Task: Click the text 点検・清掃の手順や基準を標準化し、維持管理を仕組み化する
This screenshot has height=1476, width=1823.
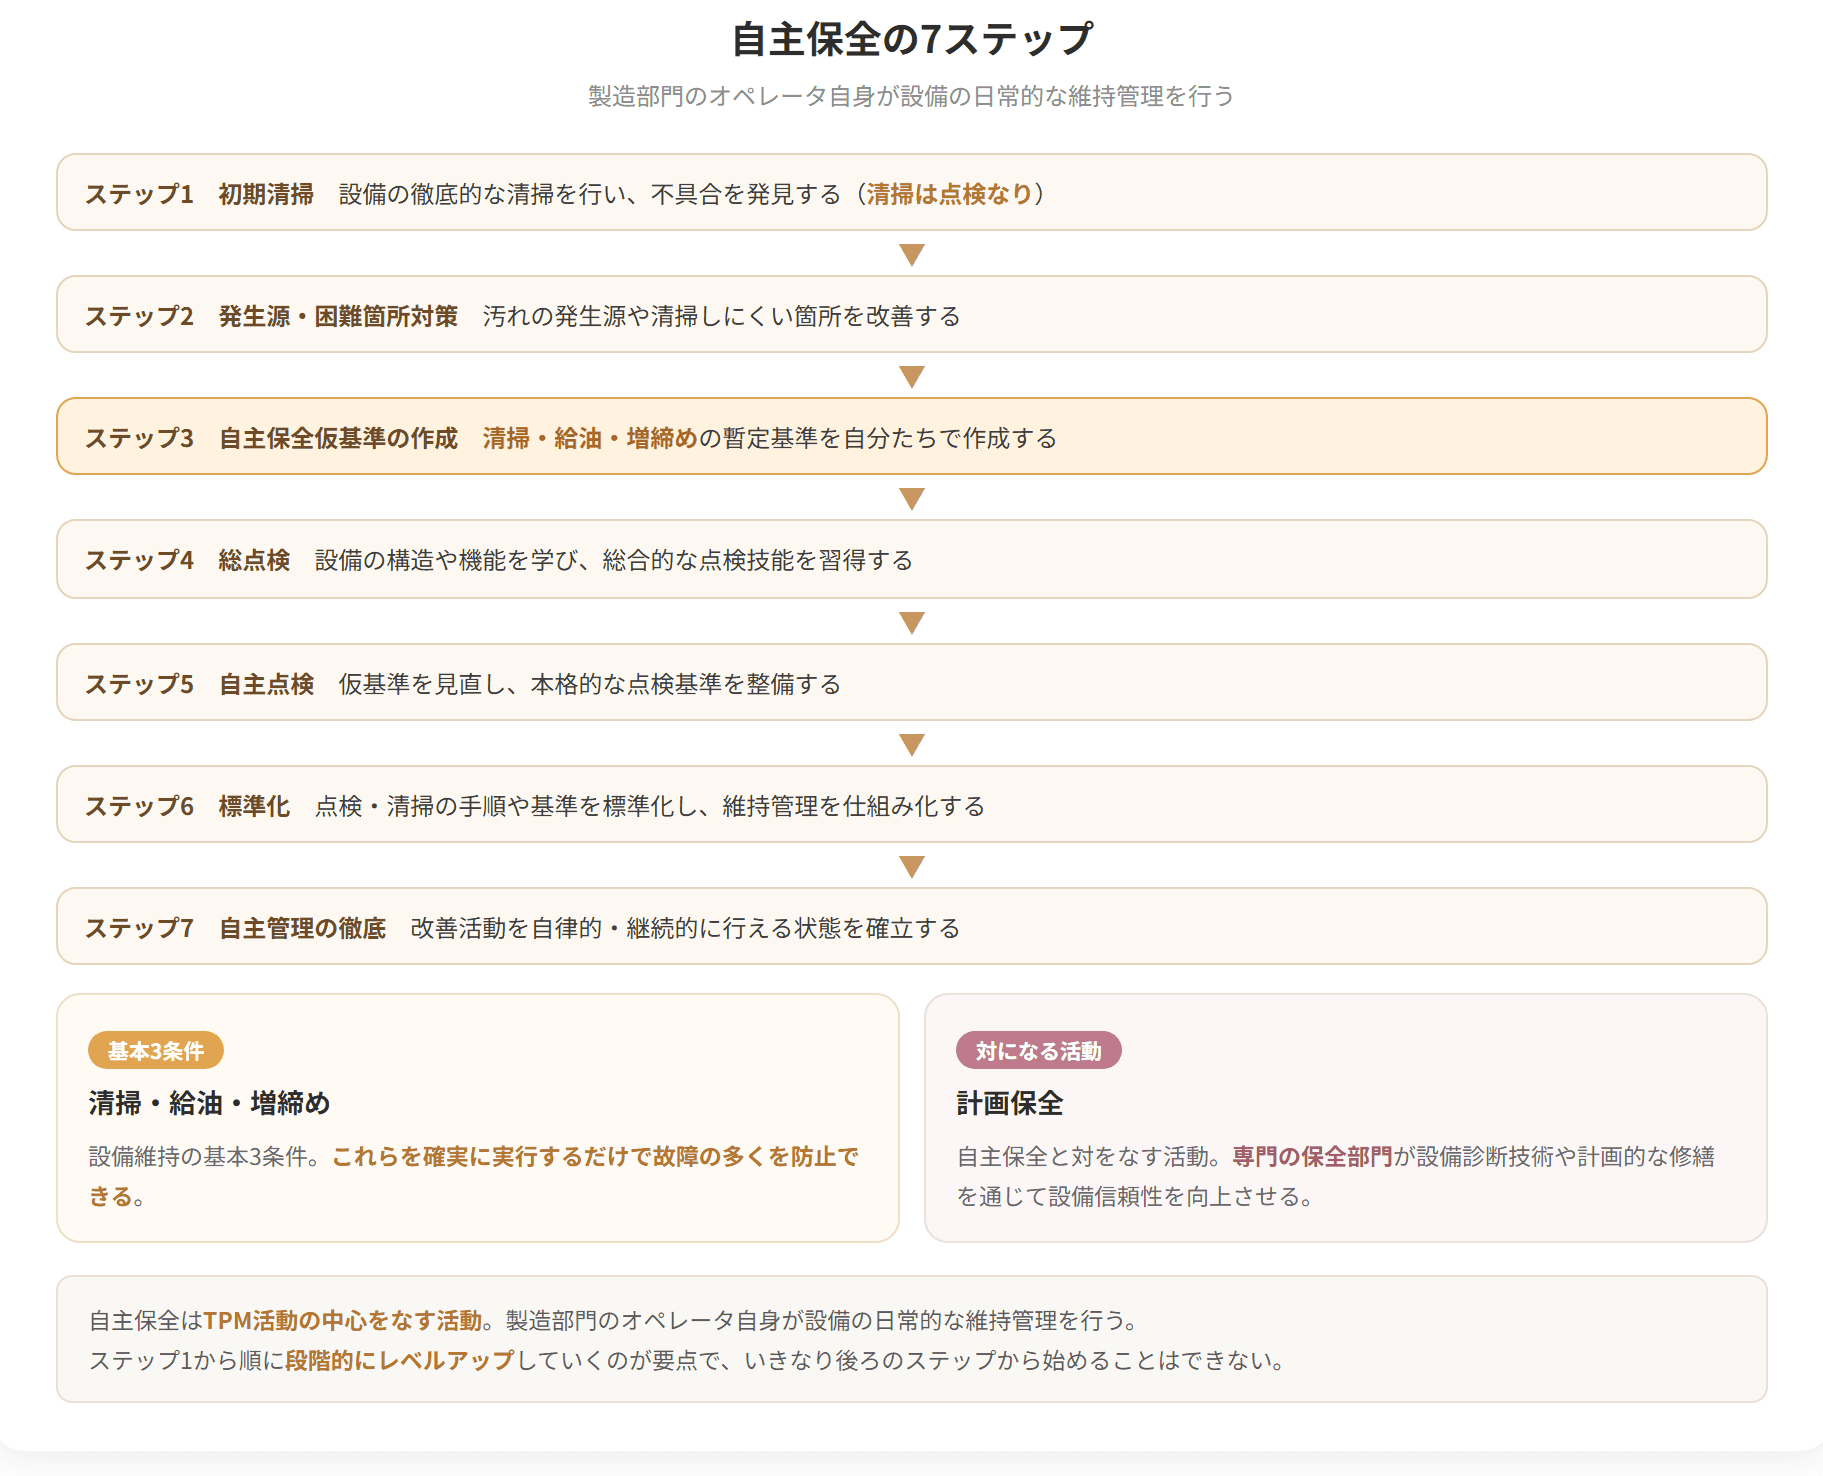Action: click(650, 806)
